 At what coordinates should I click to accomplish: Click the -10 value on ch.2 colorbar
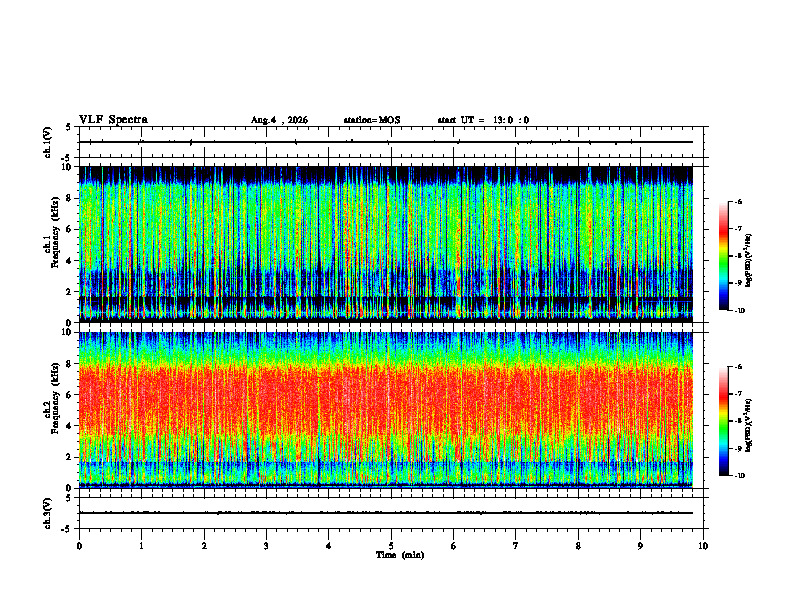click(x=739, y=476)
